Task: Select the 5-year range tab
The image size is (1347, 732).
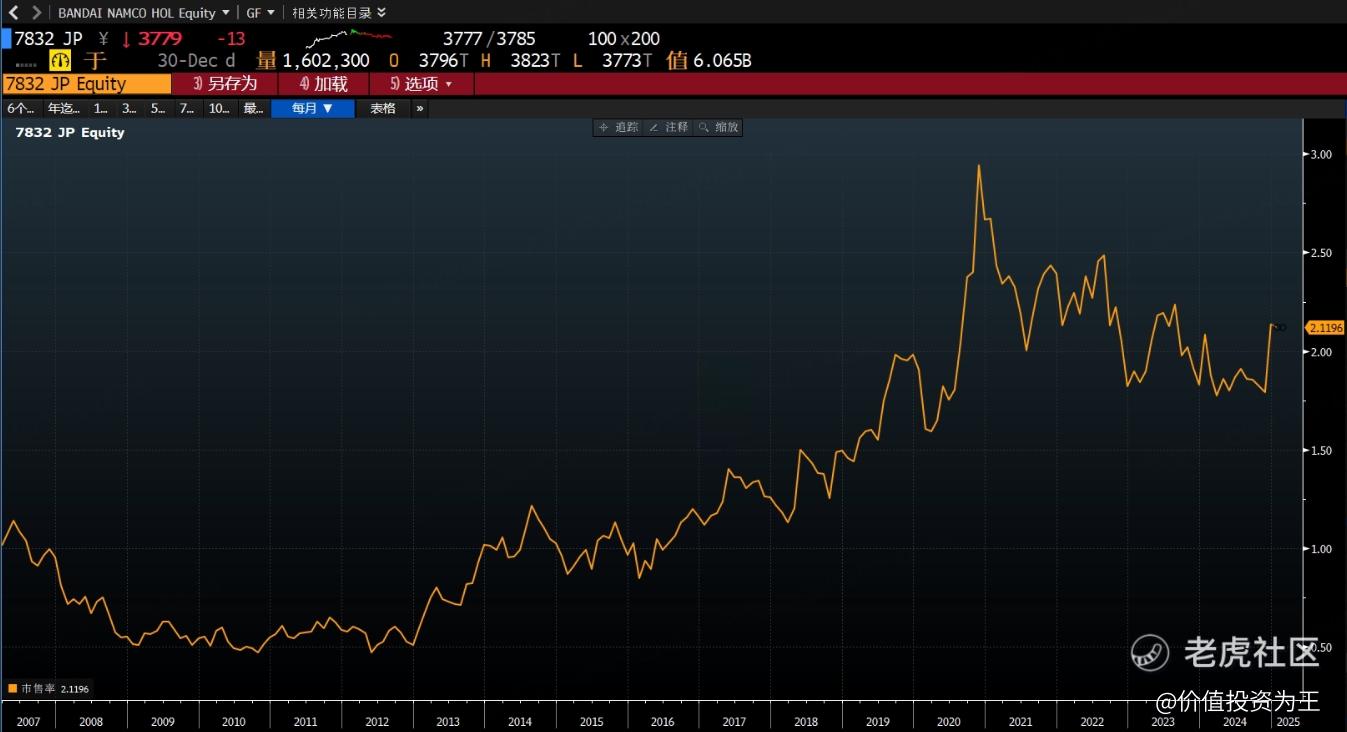Action: [158, 108]
